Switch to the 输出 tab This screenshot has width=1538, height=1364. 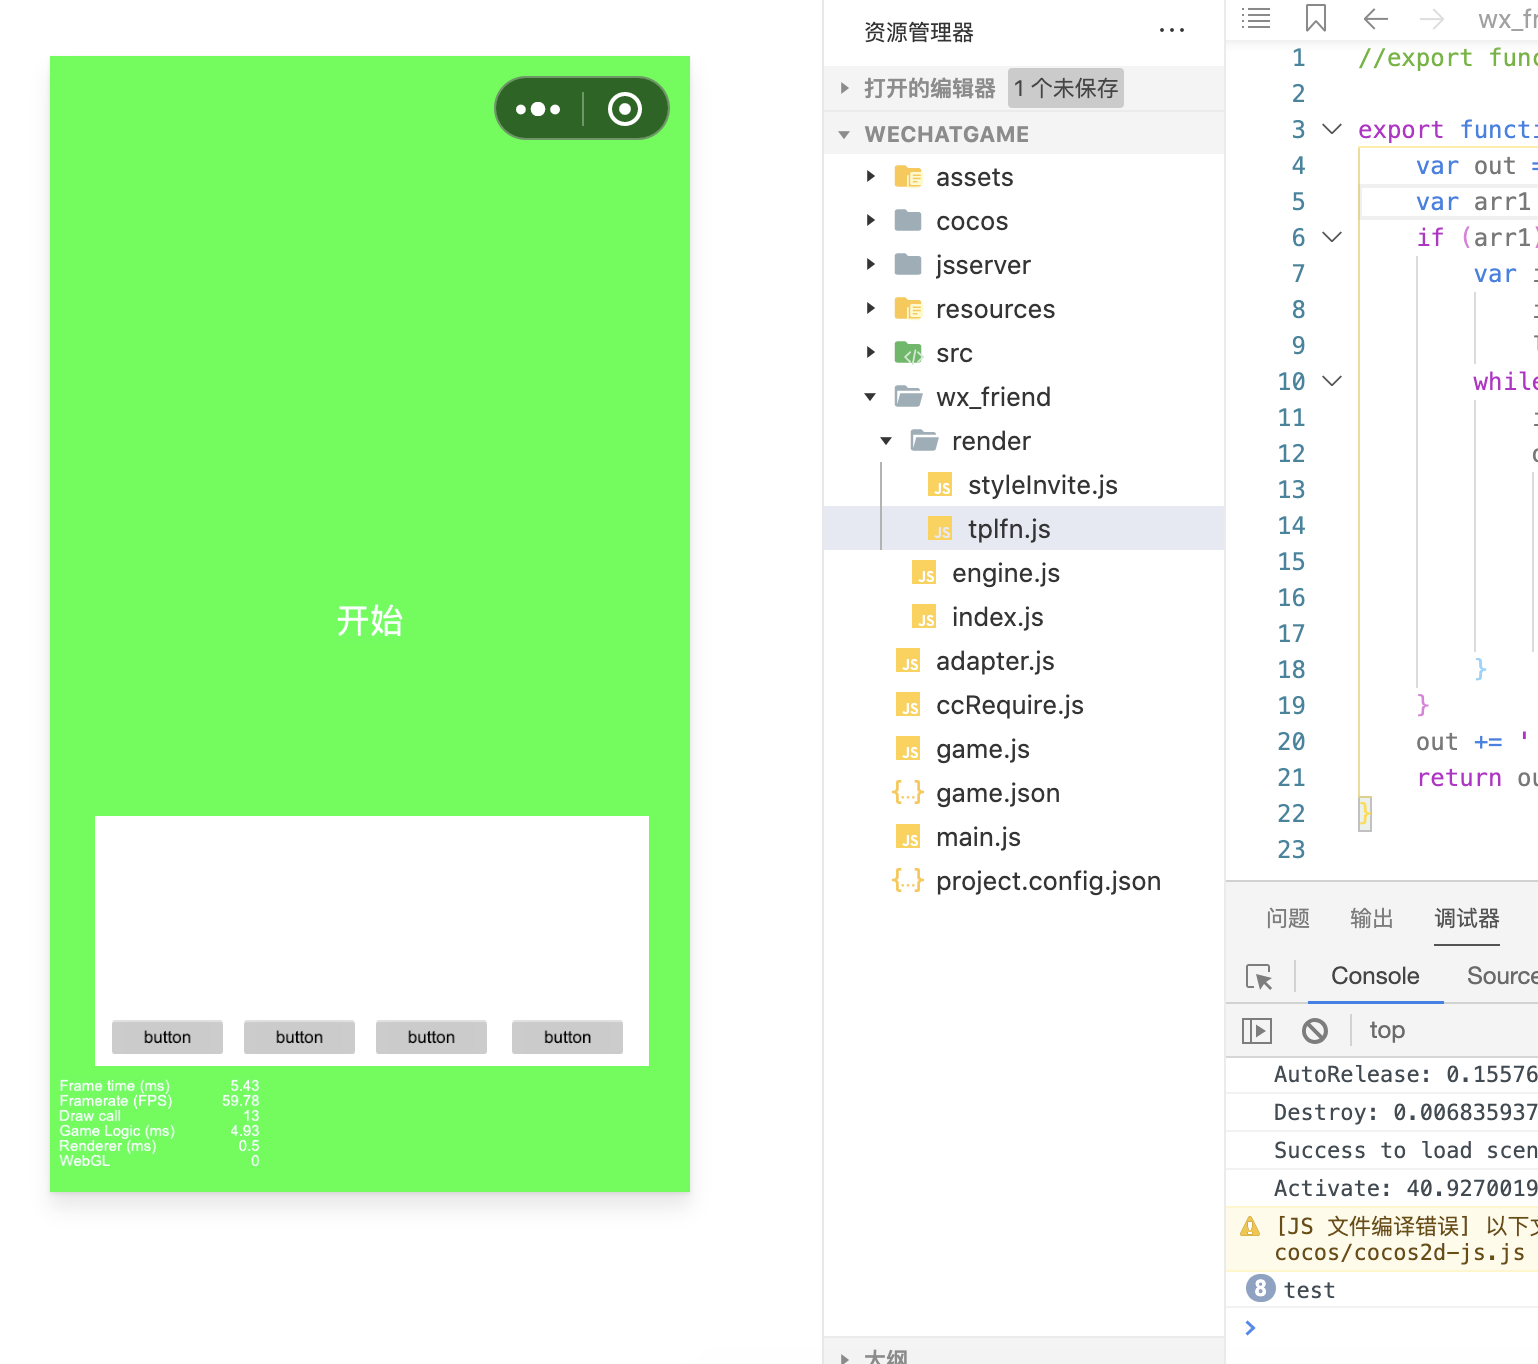click(x=1371, y=918)
